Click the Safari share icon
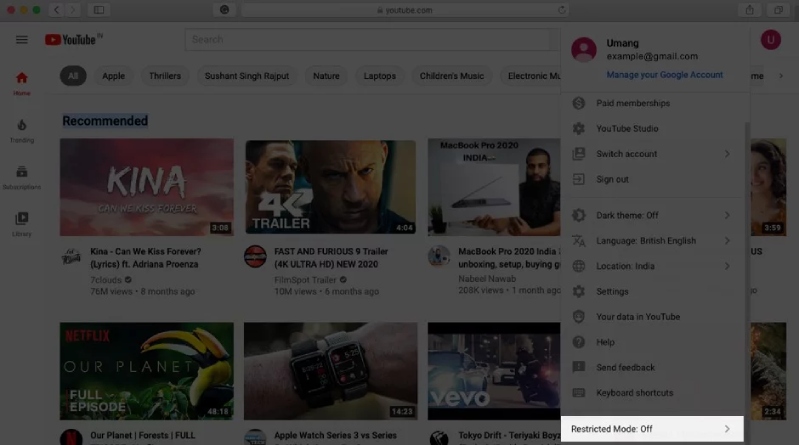The height and width of the screenshot is (445, 799). click(x=750, y=10)
